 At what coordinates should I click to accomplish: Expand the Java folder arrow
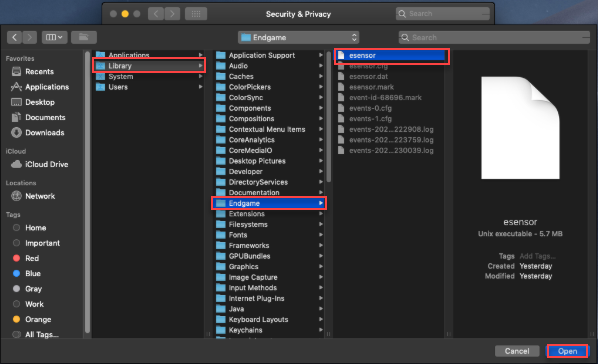[x=321, y=309]
